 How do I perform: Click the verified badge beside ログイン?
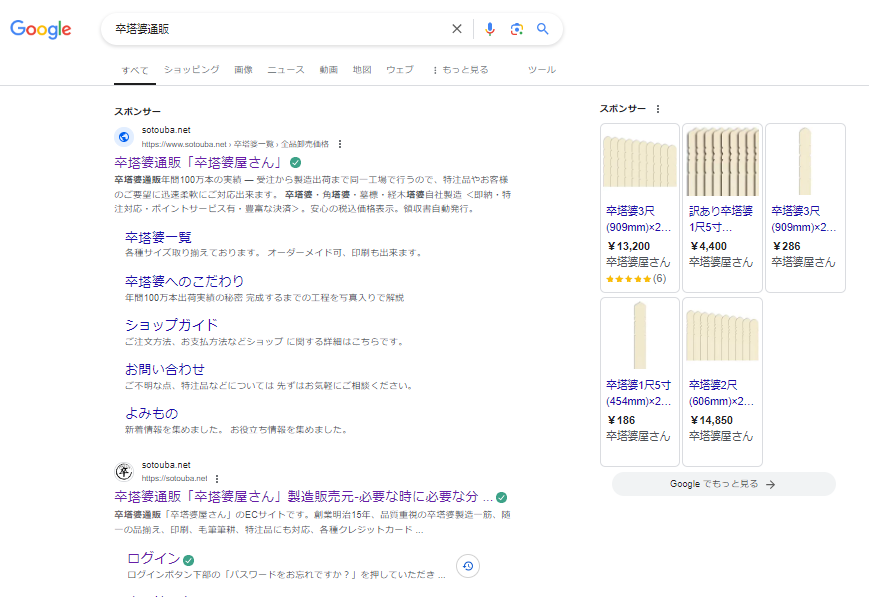click(x=188, y=560)
